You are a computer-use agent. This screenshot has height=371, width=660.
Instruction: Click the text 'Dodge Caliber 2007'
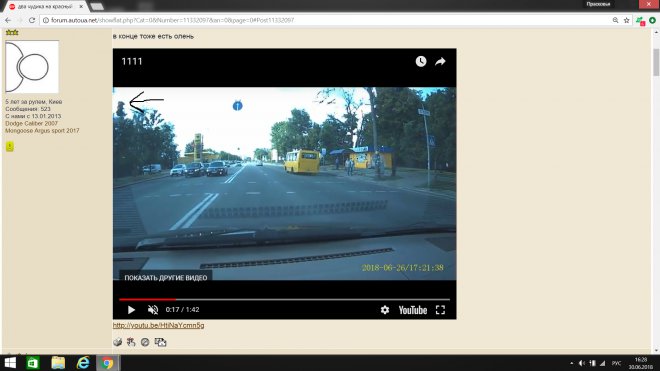click(31, 123)
